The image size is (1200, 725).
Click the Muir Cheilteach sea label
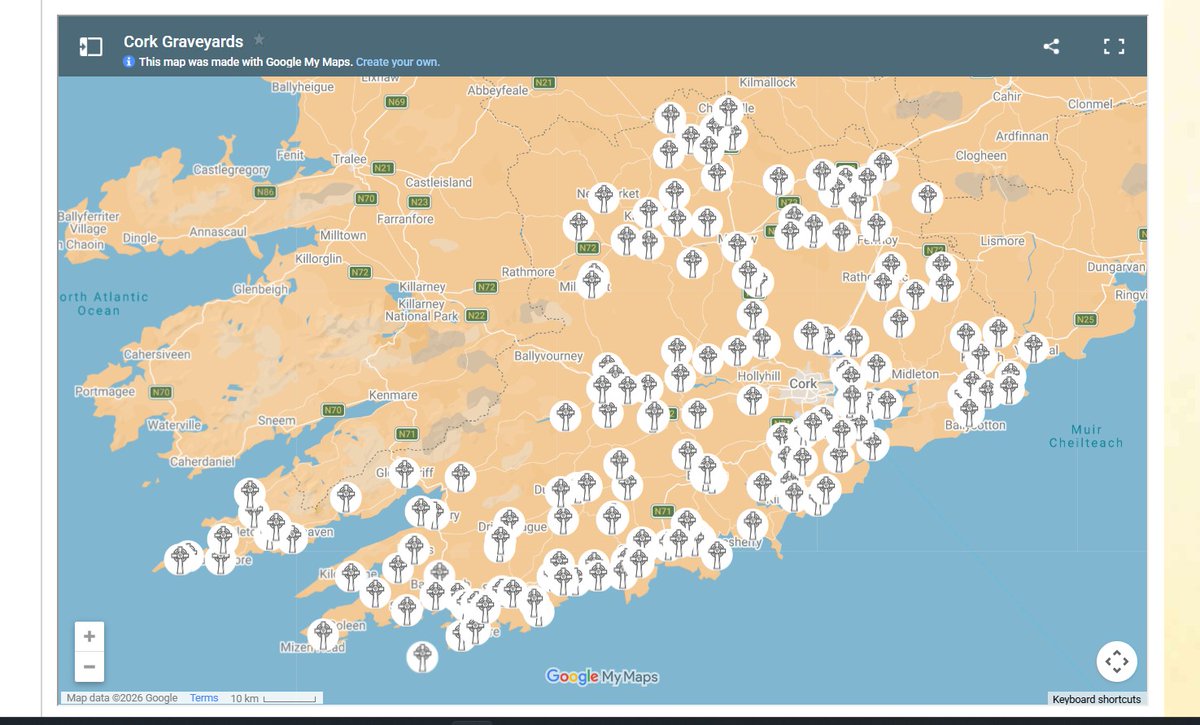click(x=1086, y=436)
